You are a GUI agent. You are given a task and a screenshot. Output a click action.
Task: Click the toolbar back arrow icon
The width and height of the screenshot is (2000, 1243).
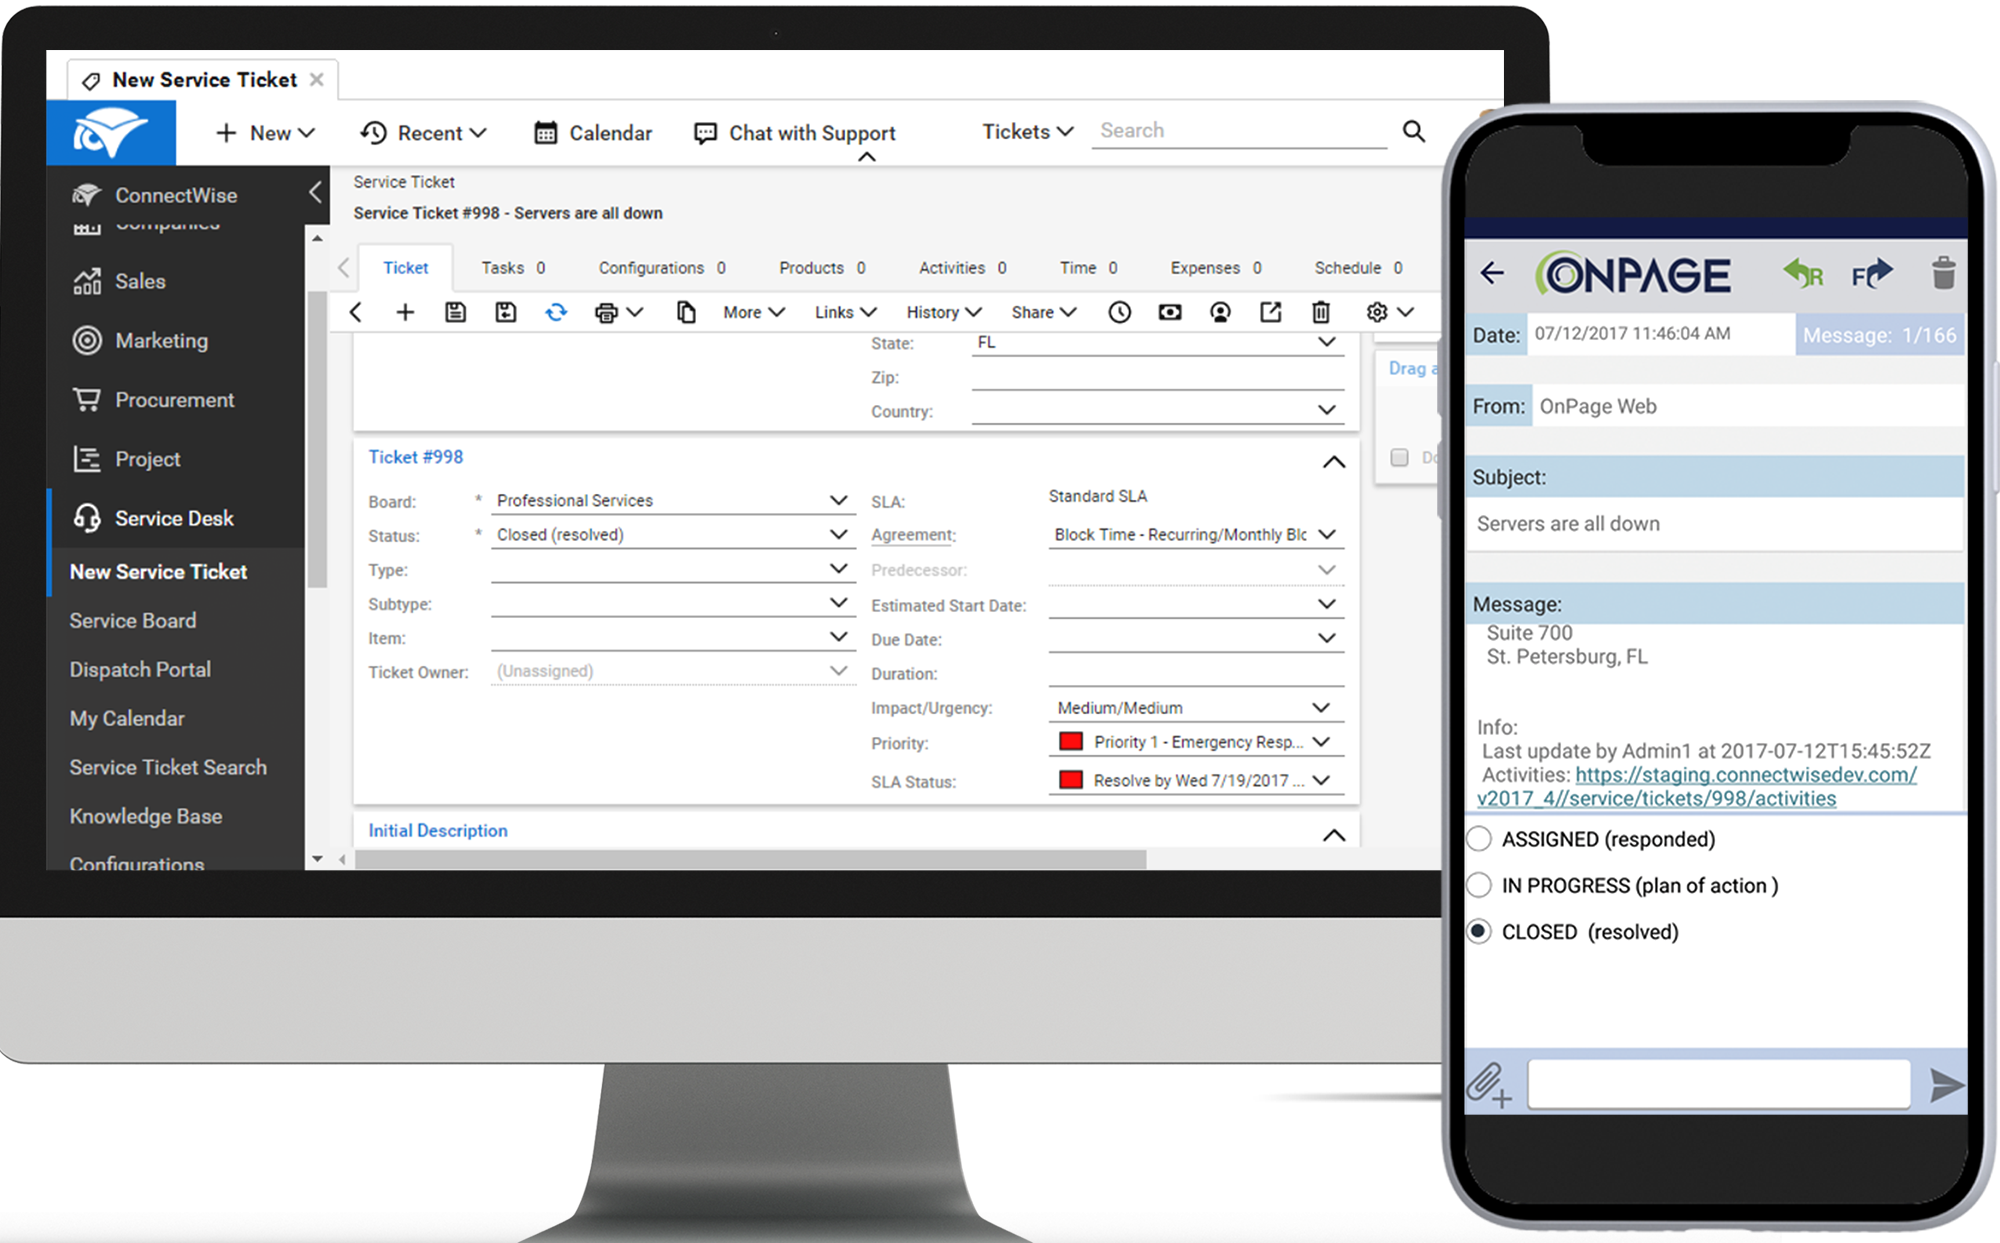355,312
